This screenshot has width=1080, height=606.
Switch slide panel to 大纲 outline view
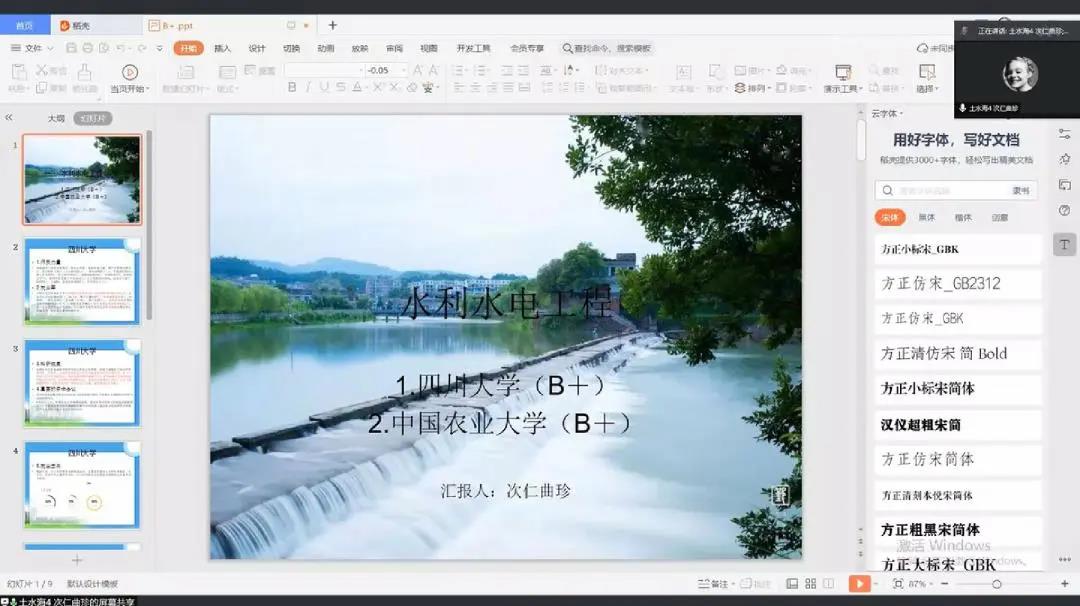click(56, 118)
